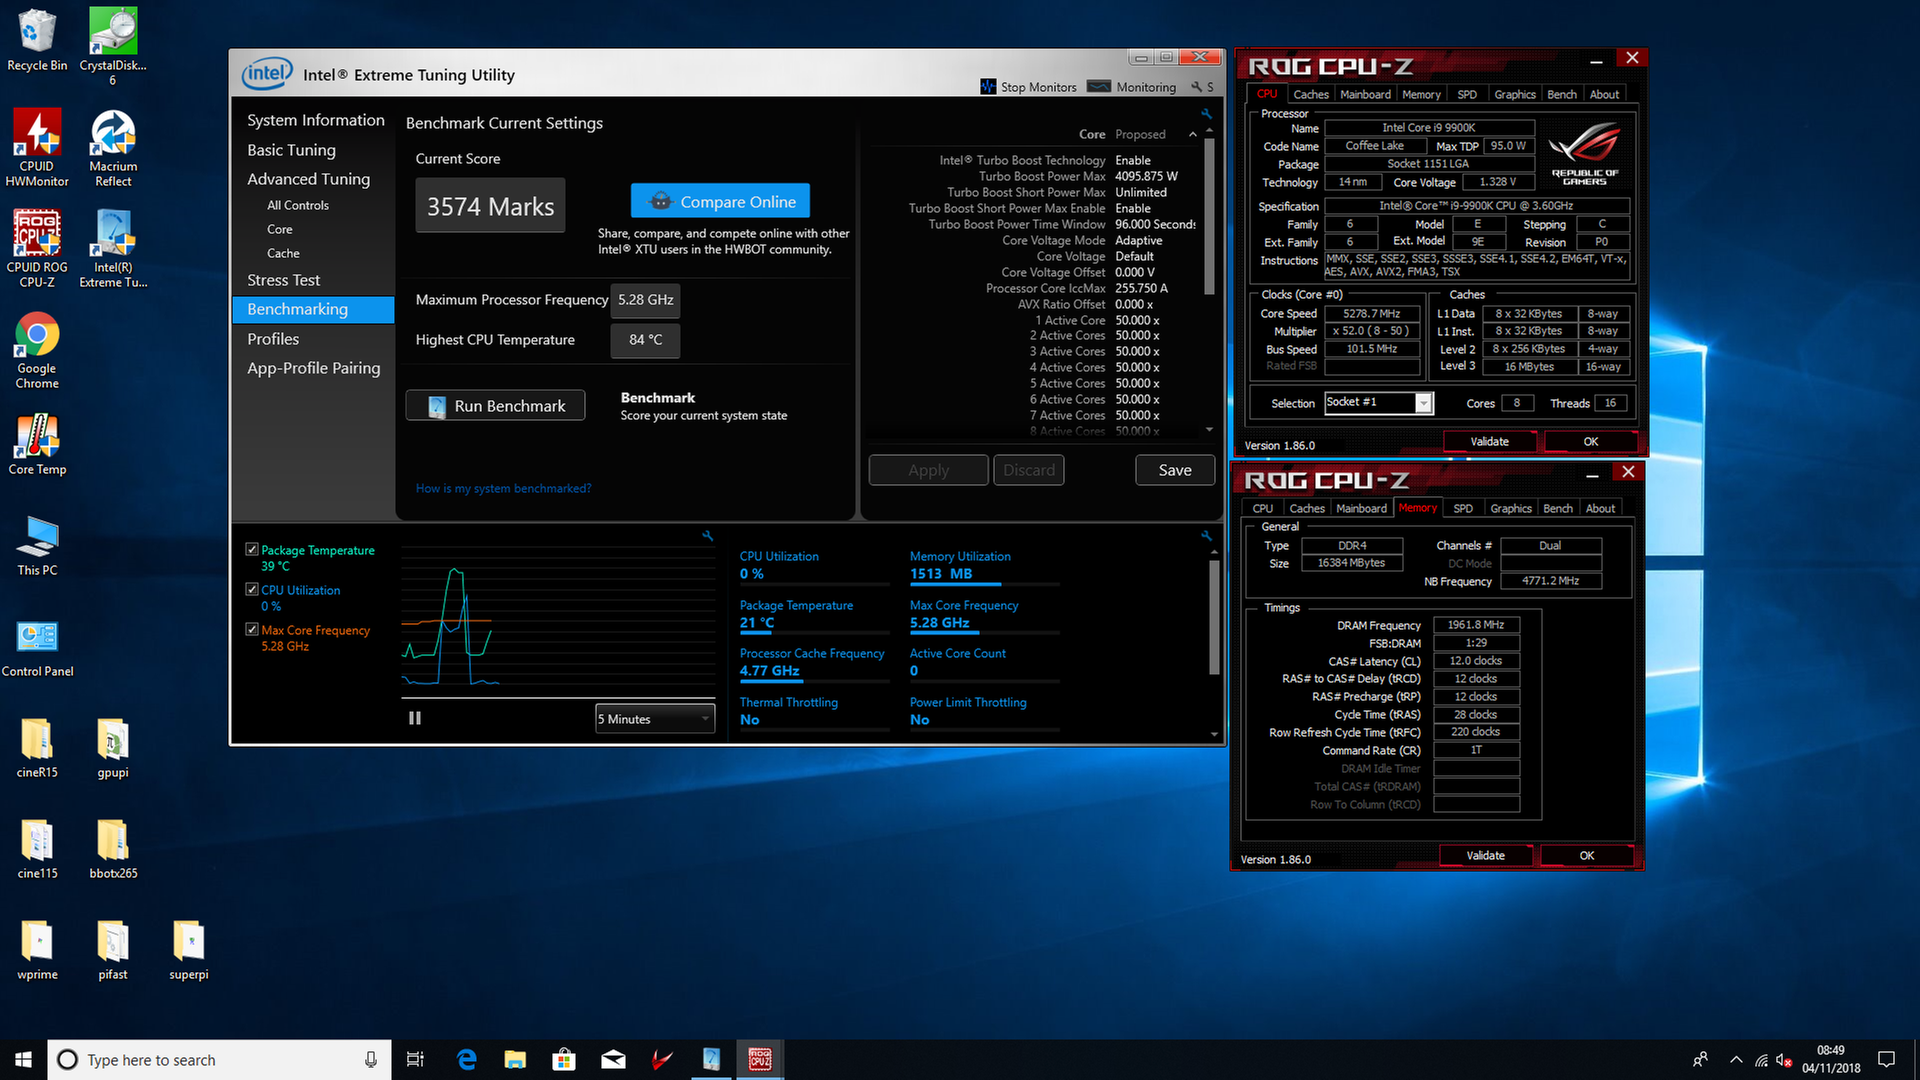Select Advanced Tuning in XTU sidebar
This screenshot has height=1080, width=1920.
pyautogui.click(x=308, y=179)
